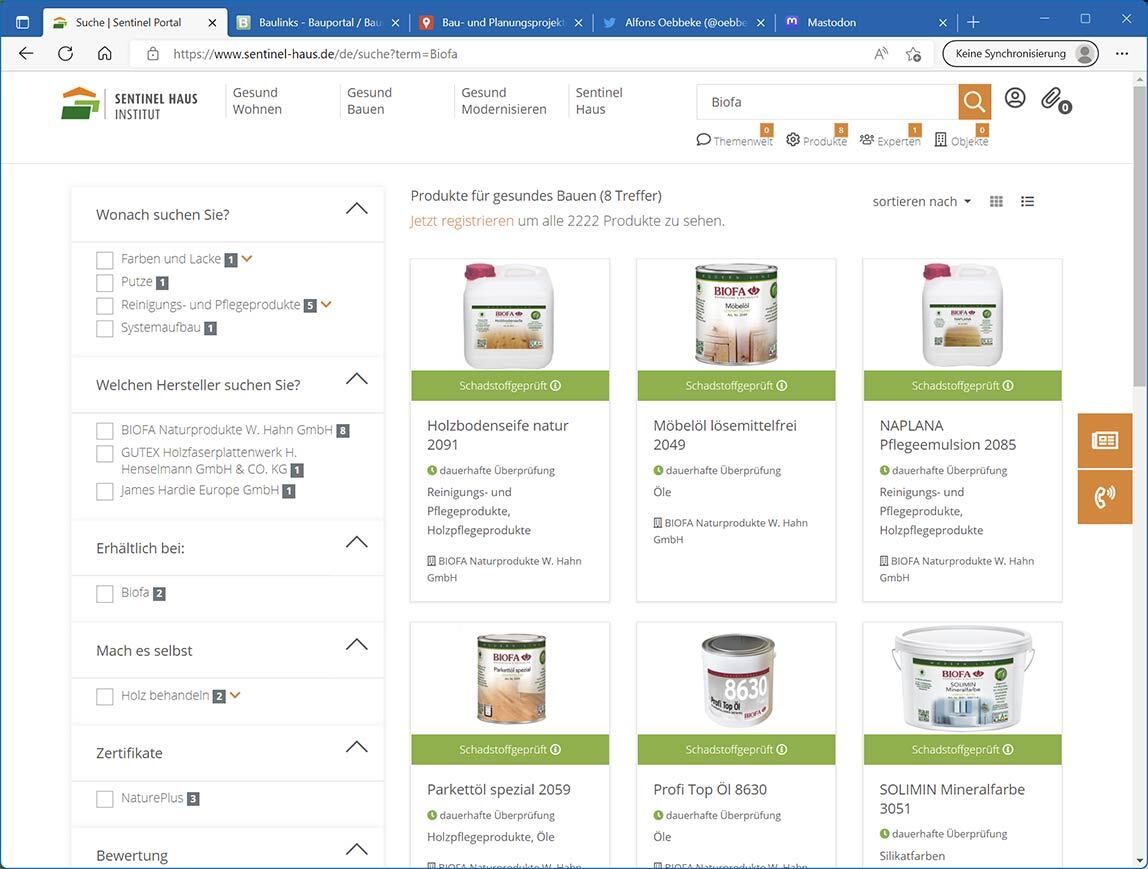1148x869 pixels.
Task: Open the orange newsletter side button
Action: point(1104,440)
